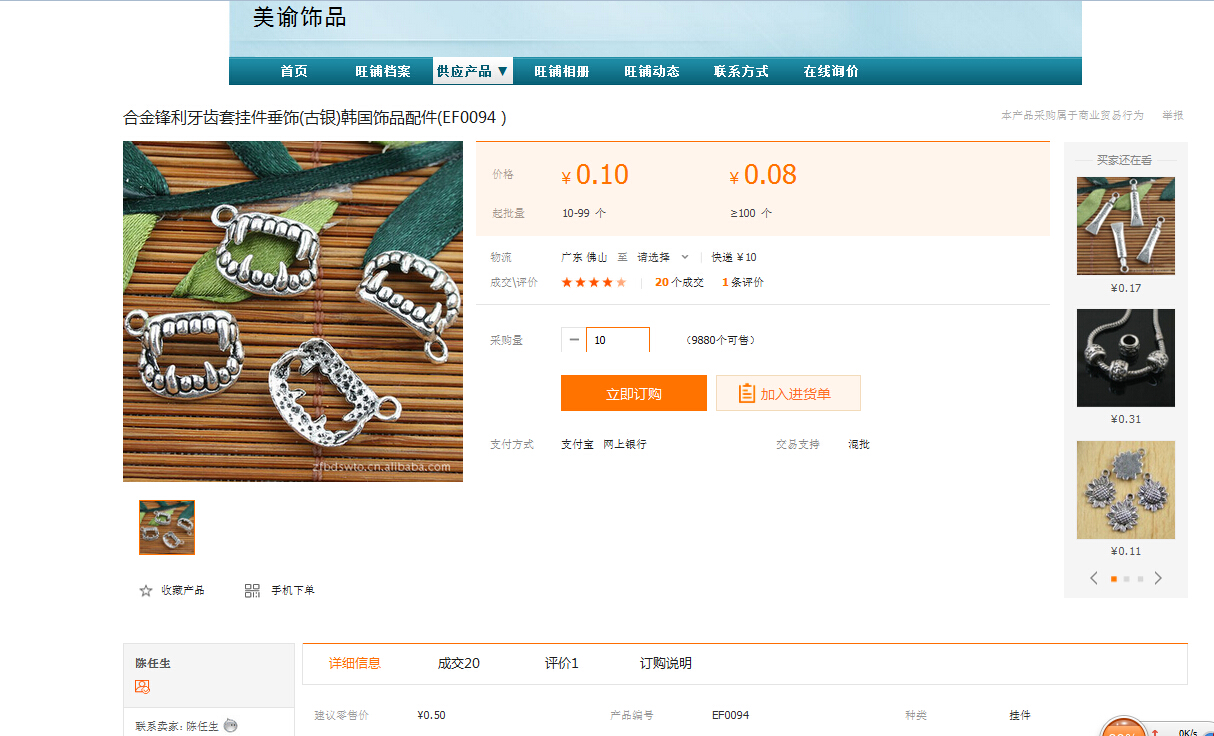Image resolution: width=1214 pixels, height=736 pixels.
Task: Open the sunflower charm recommended product
Action: coord(1125,490)
